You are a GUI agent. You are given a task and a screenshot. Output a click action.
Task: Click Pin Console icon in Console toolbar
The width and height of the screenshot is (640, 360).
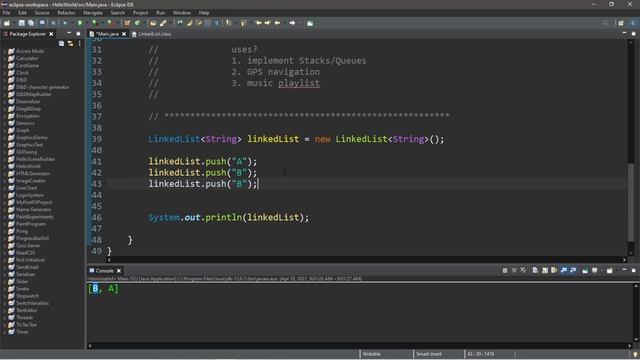tap(585, 270)
